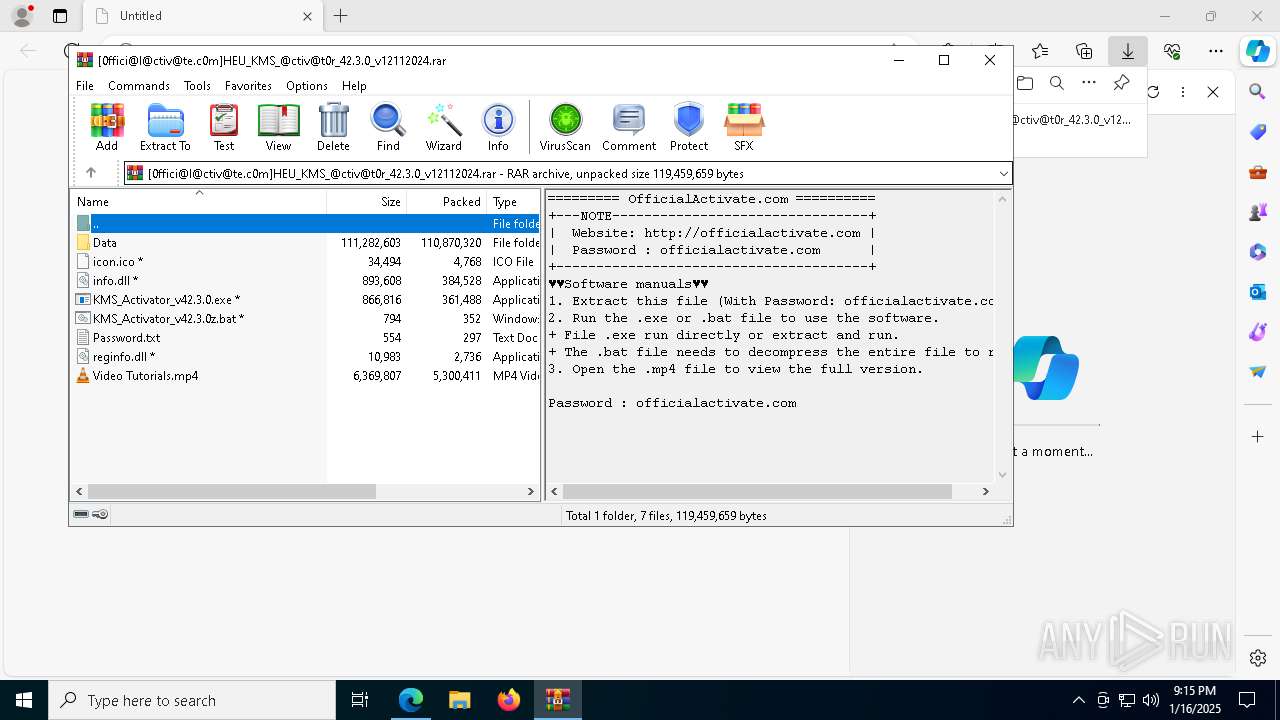Sort by the Name column header
Viewport: 1280px width, 720px height.
[x=198, y=201]
